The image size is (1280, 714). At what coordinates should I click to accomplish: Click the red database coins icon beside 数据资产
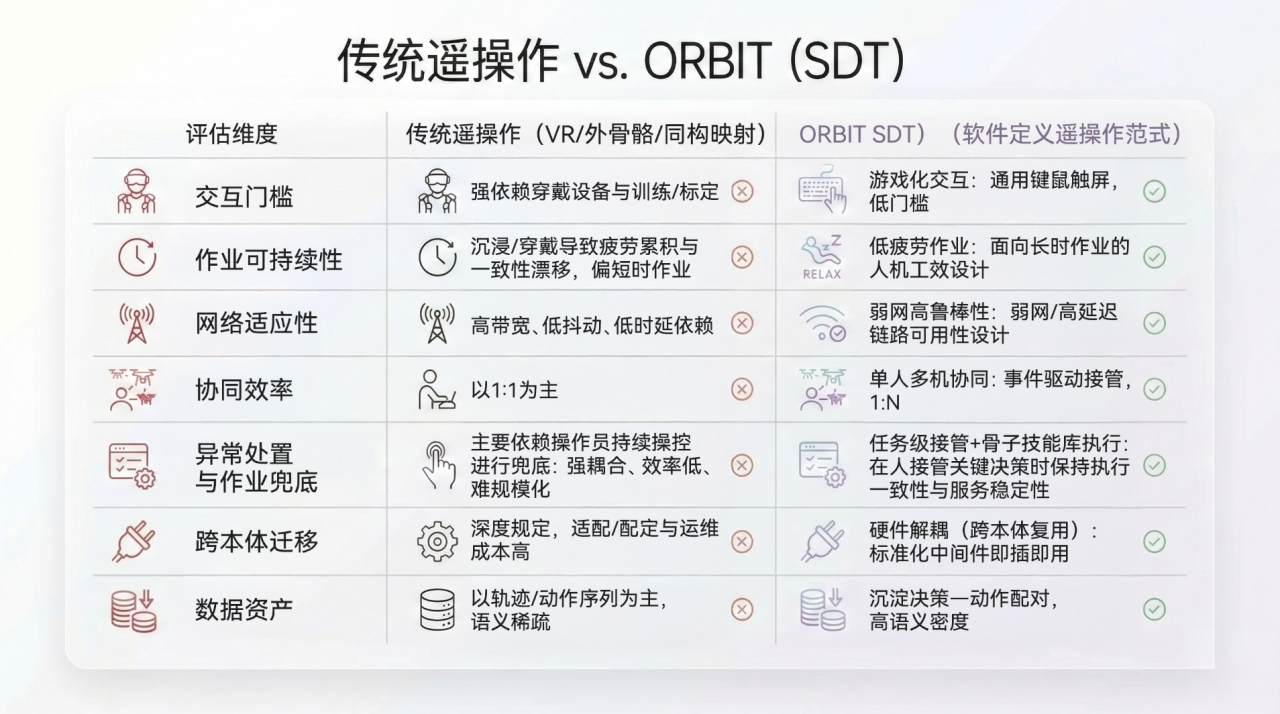[x=134, y=610]
